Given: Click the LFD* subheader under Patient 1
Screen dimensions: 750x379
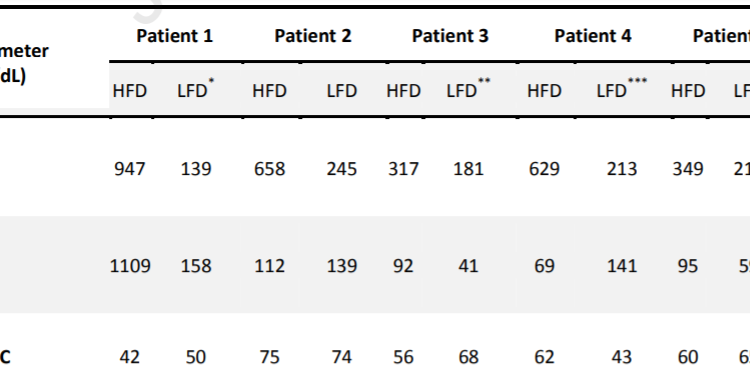Looking at the screenshot, I should tap(196, 89).
